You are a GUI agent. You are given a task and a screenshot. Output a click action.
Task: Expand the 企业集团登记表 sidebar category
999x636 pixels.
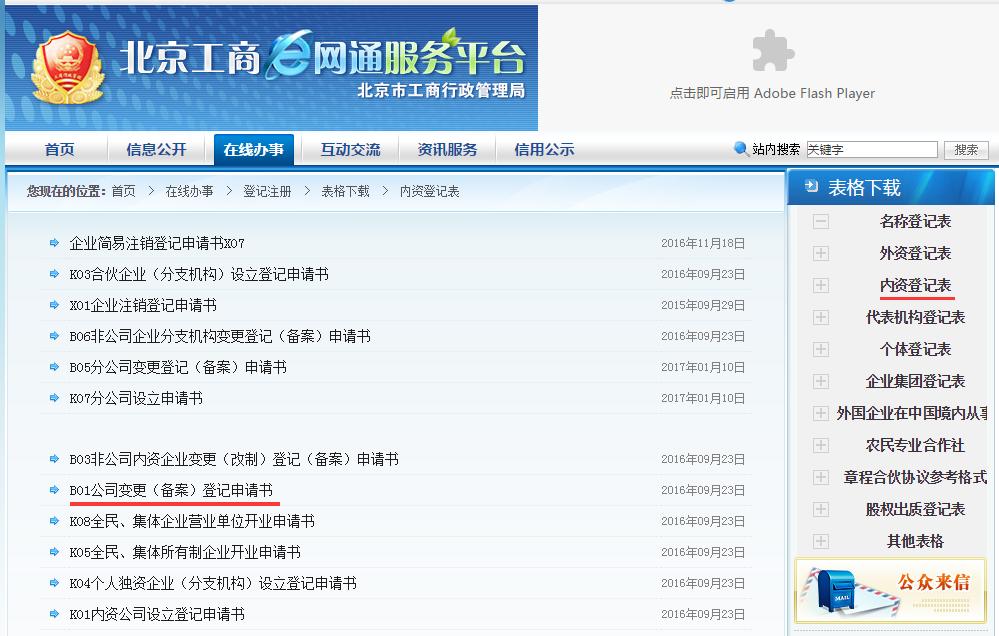[820, 381]
